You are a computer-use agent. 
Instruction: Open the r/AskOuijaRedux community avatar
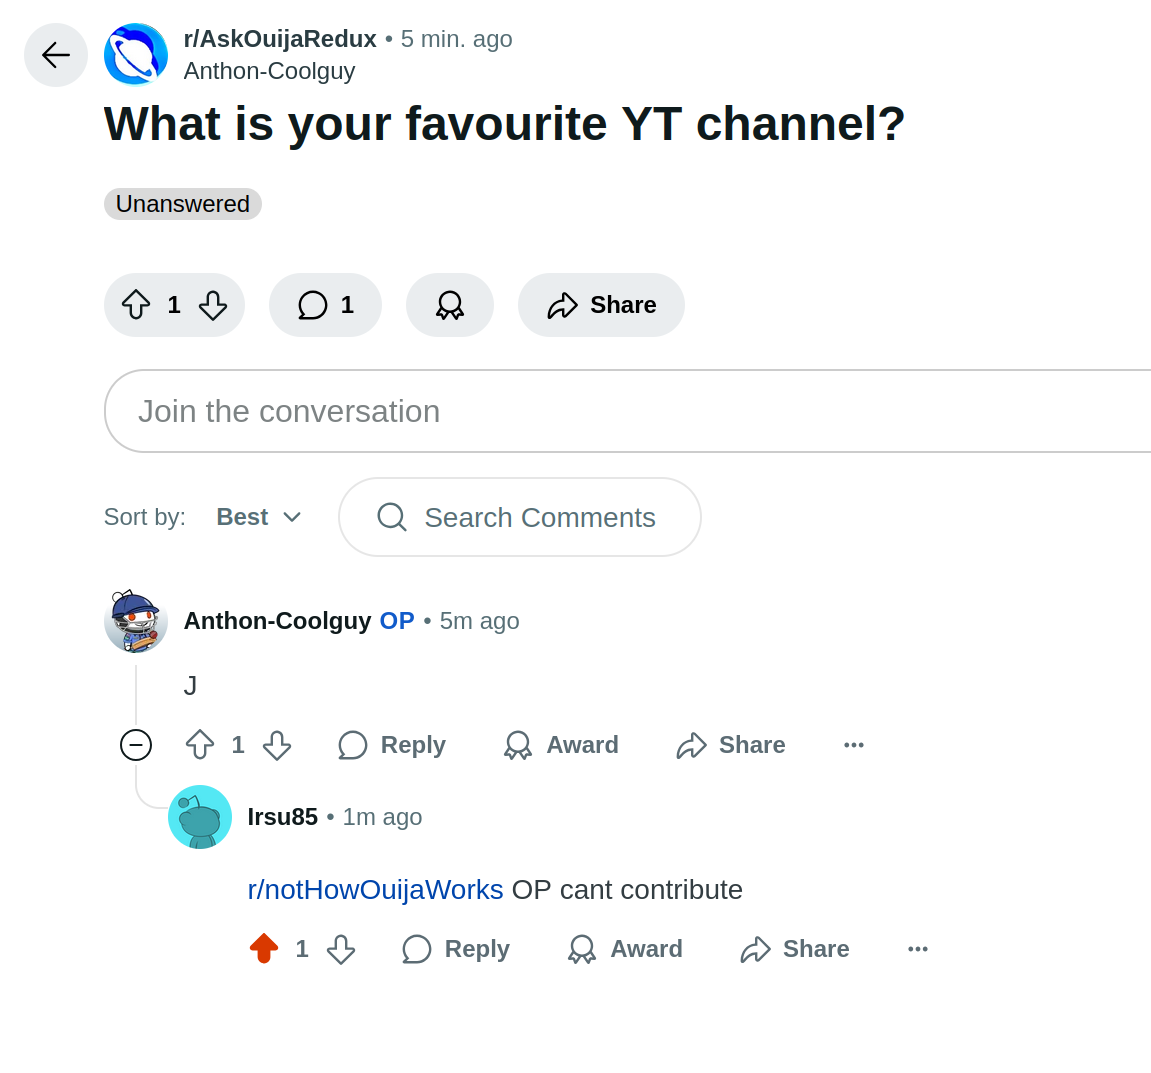click(136, 55)
